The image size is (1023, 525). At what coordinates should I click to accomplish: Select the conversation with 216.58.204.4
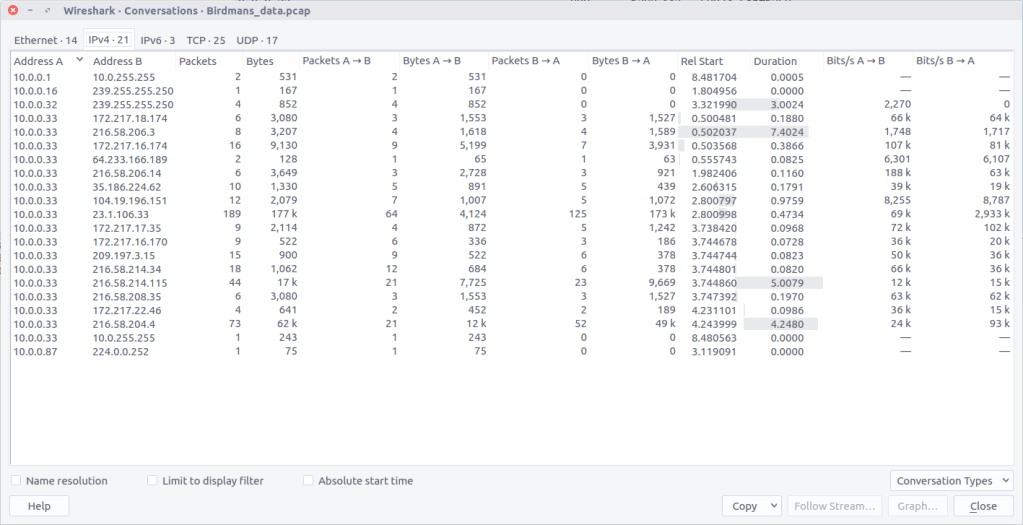click(120, 324)
